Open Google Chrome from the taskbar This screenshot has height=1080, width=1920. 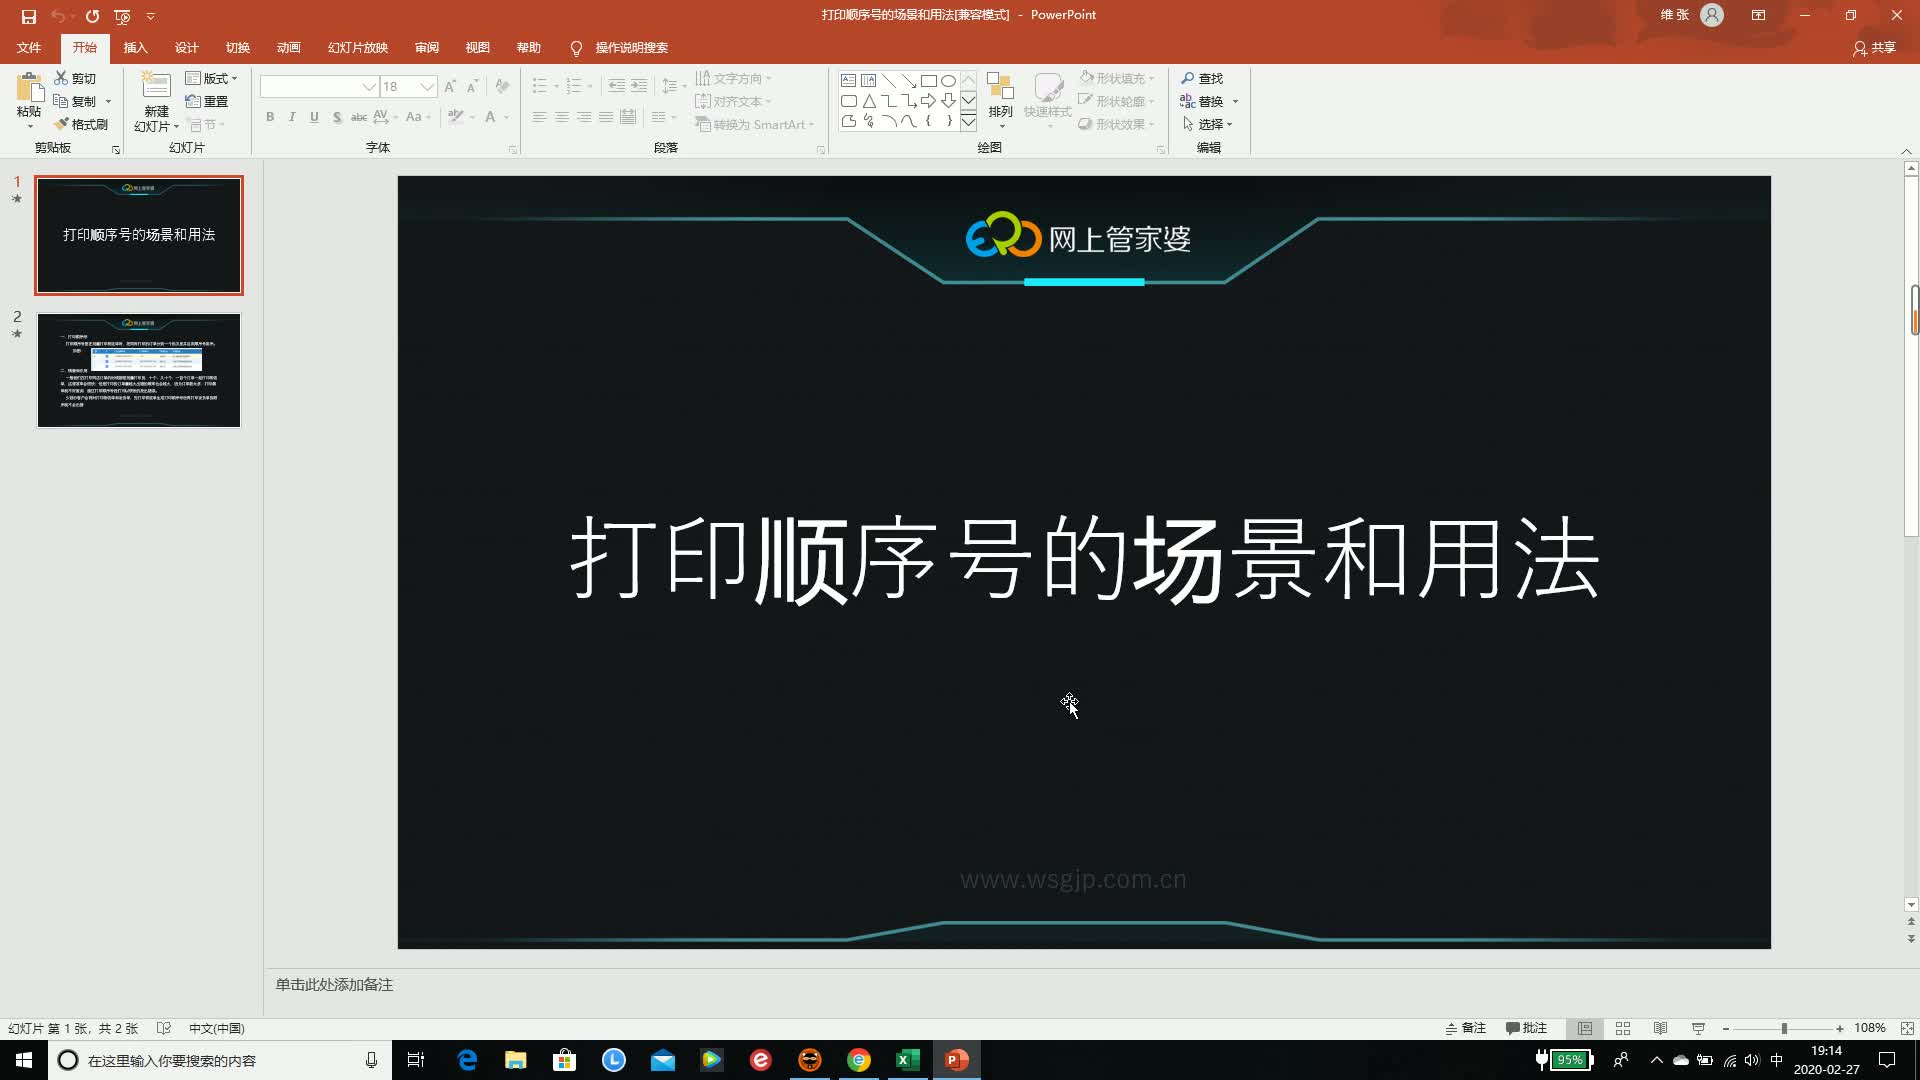(x=859, y=1060)
